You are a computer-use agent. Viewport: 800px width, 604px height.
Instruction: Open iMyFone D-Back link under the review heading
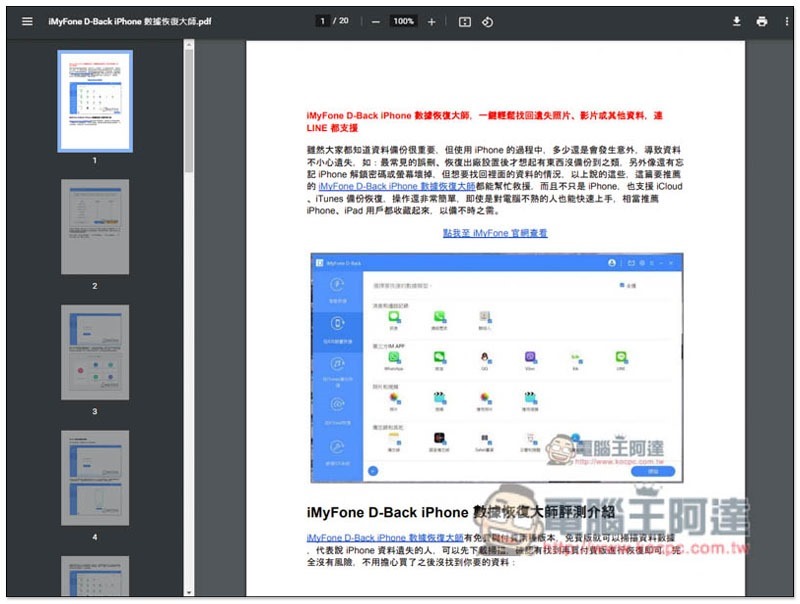pos(385,538)
